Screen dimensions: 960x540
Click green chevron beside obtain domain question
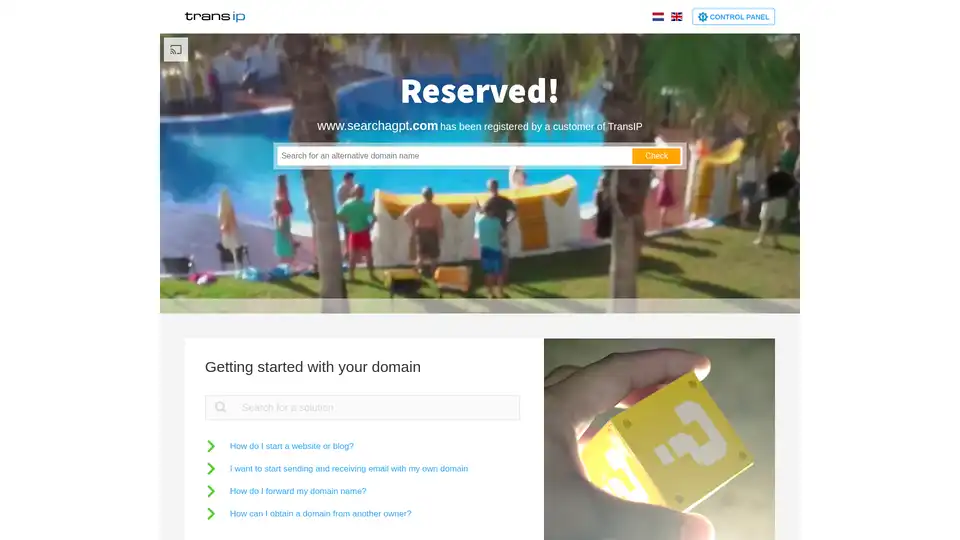(211, 514)
